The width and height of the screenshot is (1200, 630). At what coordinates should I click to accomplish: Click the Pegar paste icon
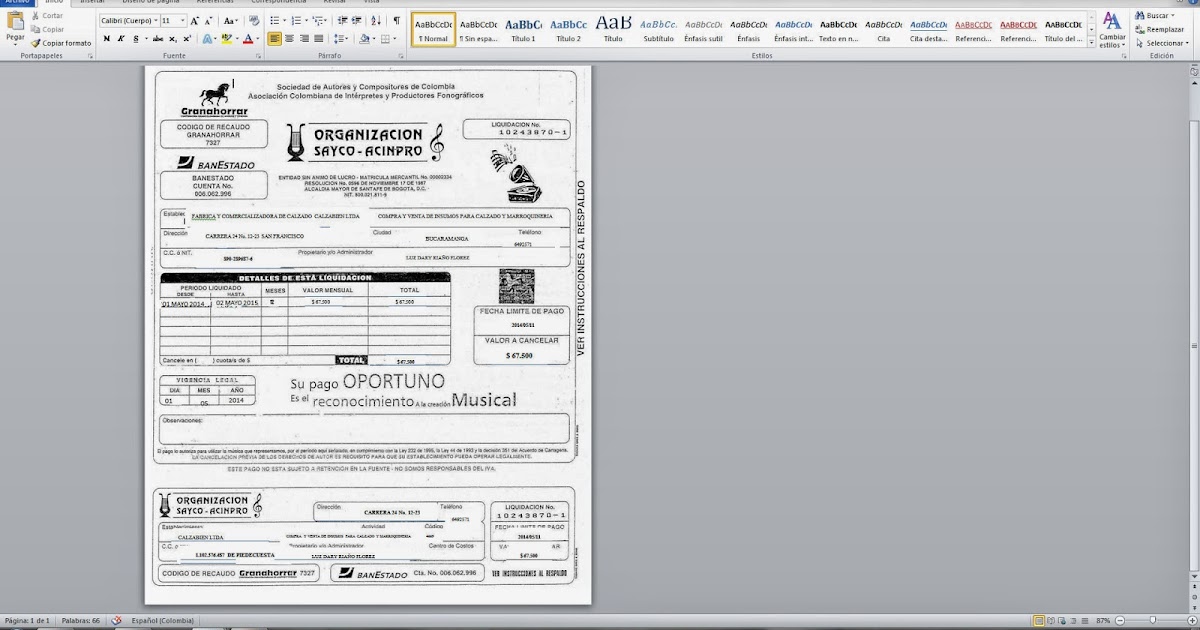pyautogui.click(x=15, y=21)
